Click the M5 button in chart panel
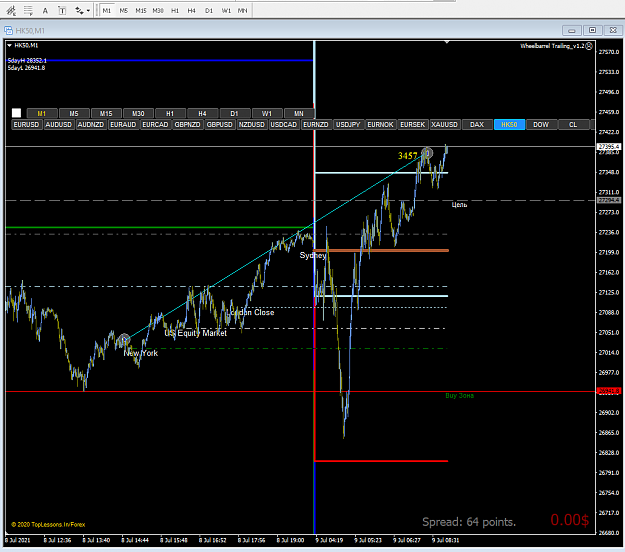The width and height of the screenshot is (625, 552). (x=74, y=114)
